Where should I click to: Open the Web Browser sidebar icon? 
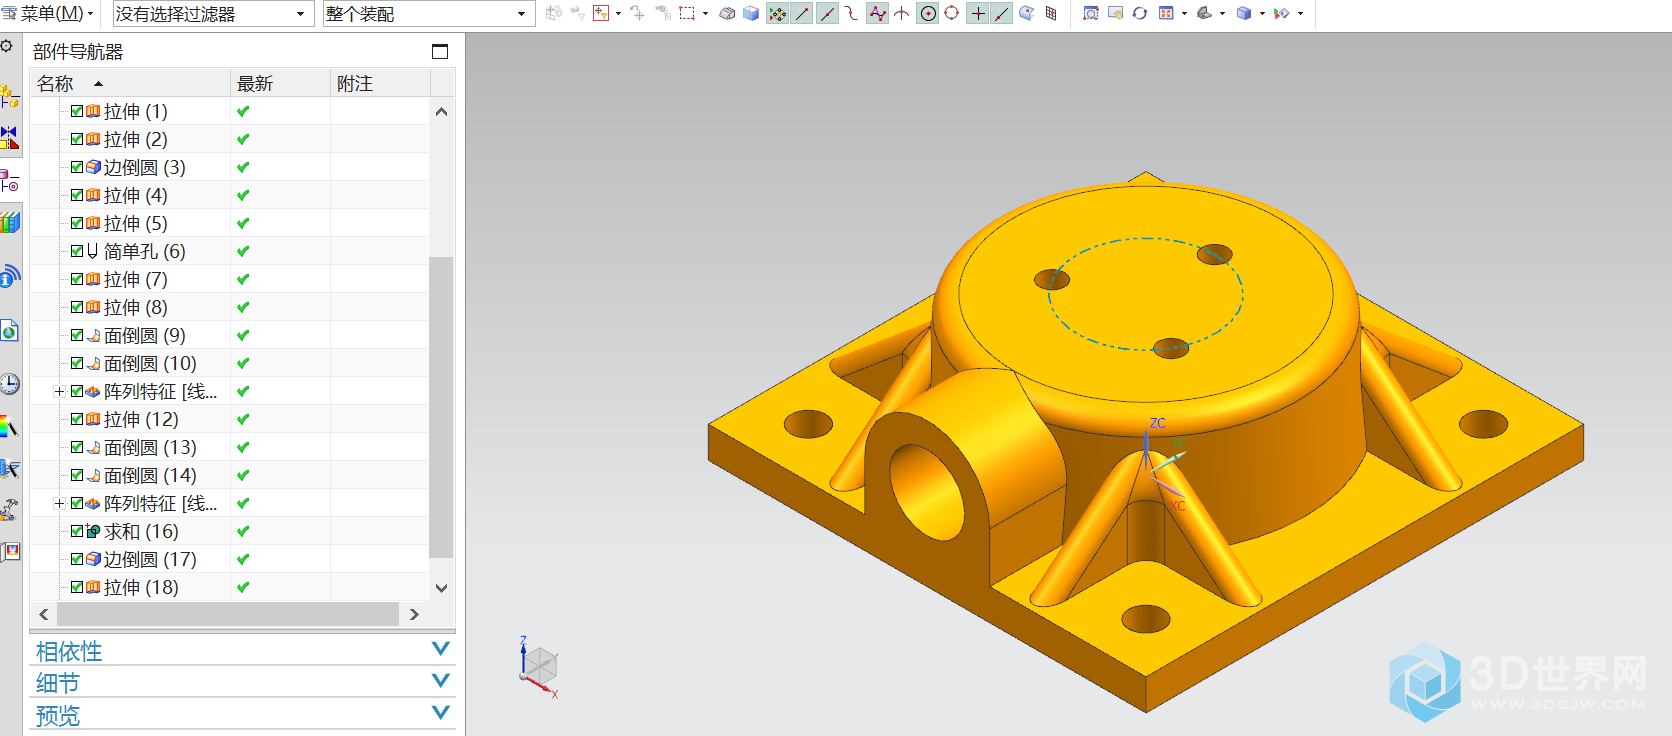(9, 331)
